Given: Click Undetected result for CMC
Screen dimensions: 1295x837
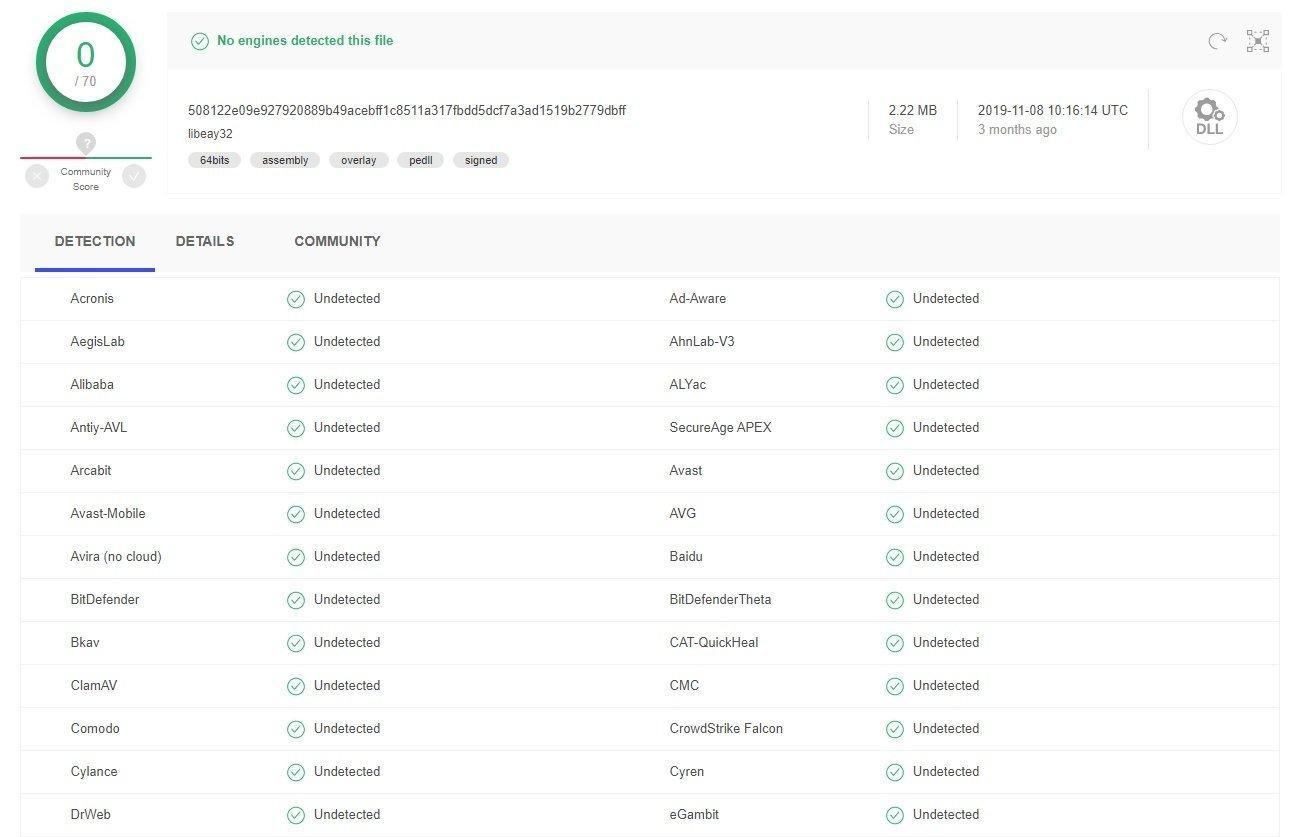Looking at the screenshot, I should tap(946, 685).
